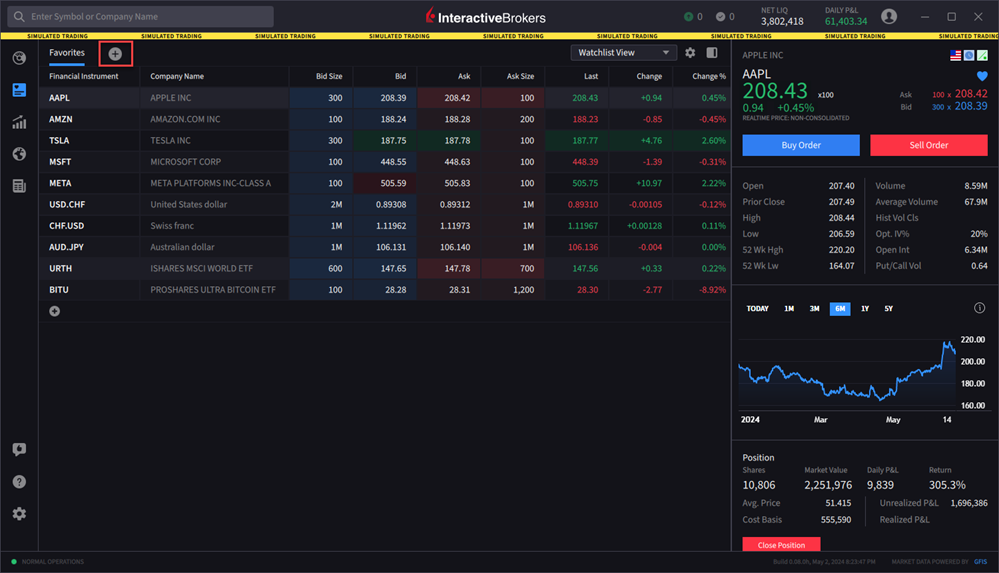
Task: Toggle the AAPL favorite heart
Action: (982, 76)
